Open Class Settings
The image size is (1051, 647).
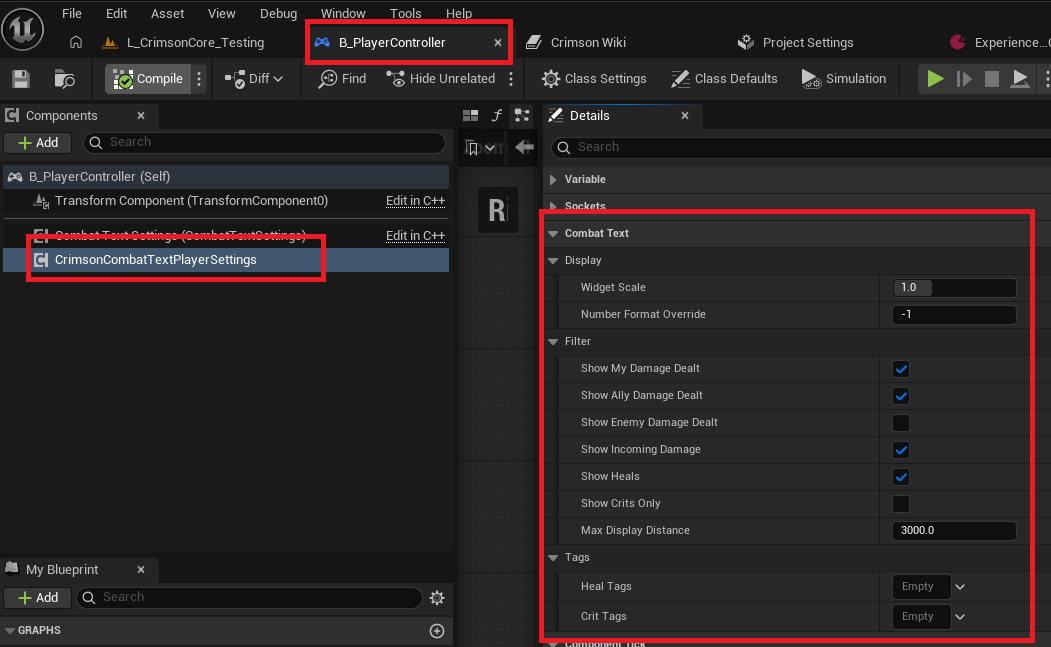click(594, 78)
